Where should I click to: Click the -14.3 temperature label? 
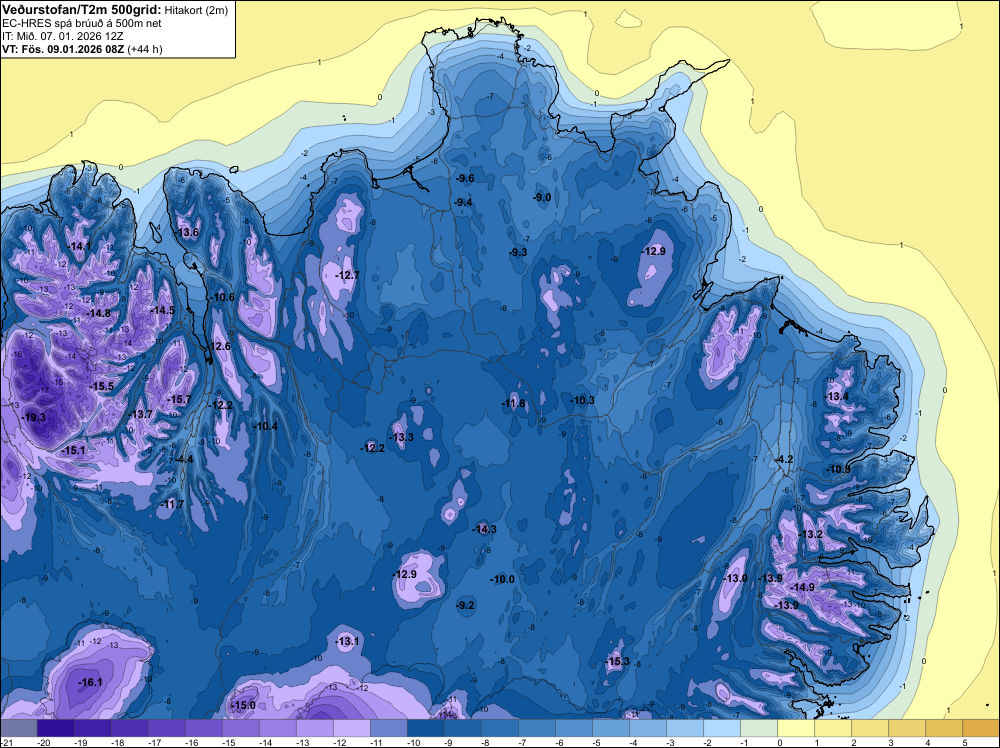(x=485, y=529)
